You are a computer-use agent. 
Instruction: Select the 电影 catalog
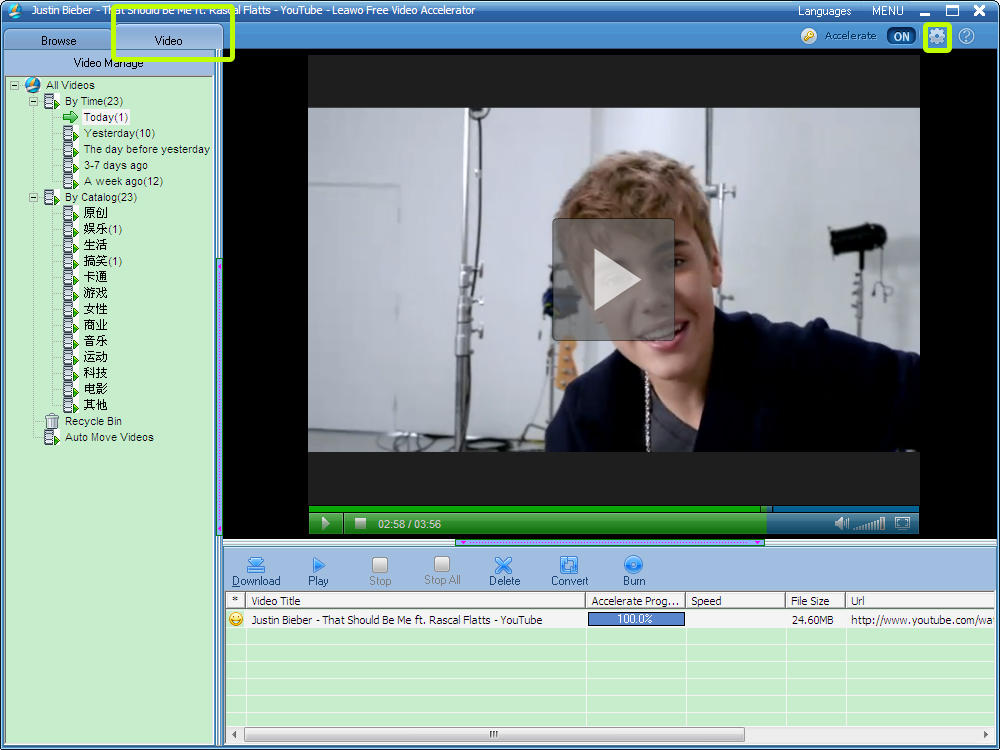[96, 389]
